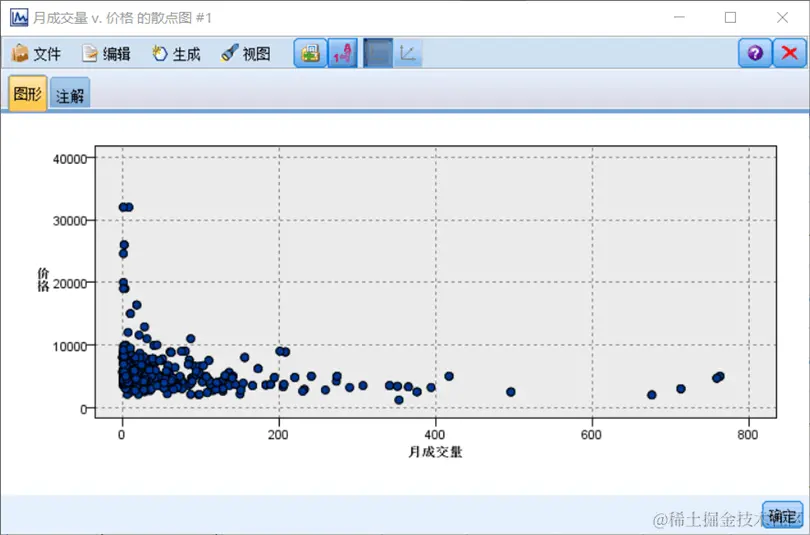Select the point at about 24500 价格
The width and height of the screenshot is (810, 535).
(123, 254)
